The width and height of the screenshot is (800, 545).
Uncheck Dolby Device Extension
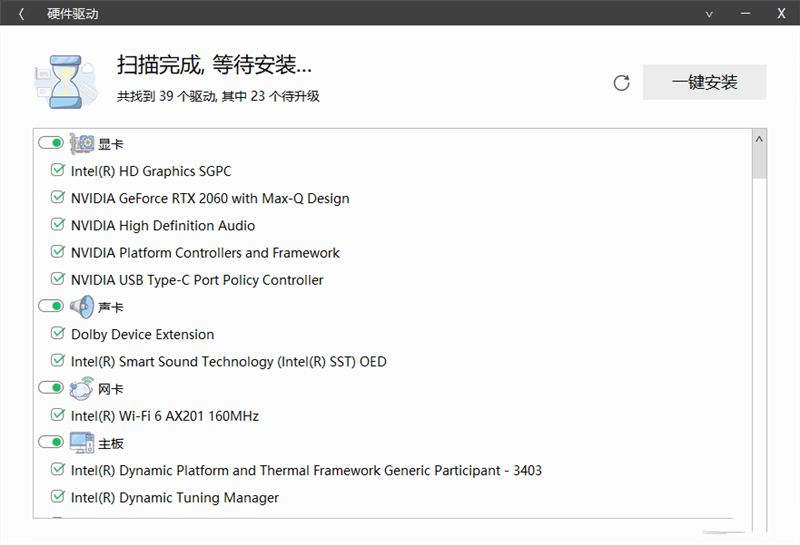pyautogui.click(x=58, y=333)
